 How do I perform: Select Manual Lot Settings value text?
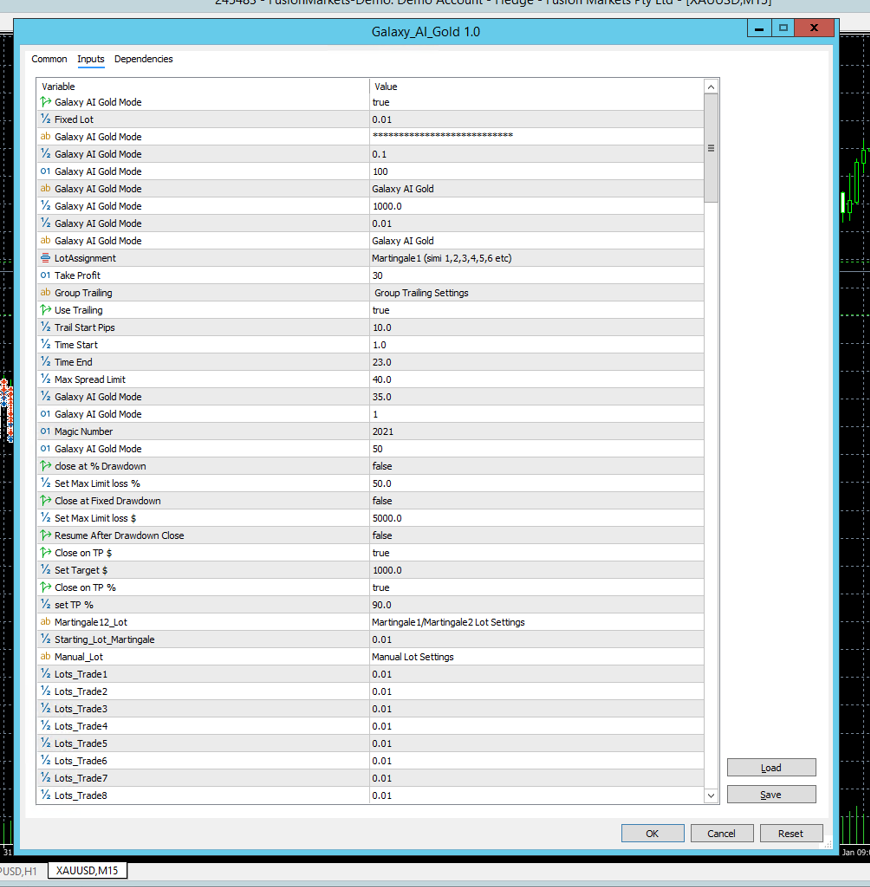coord(413,657)
